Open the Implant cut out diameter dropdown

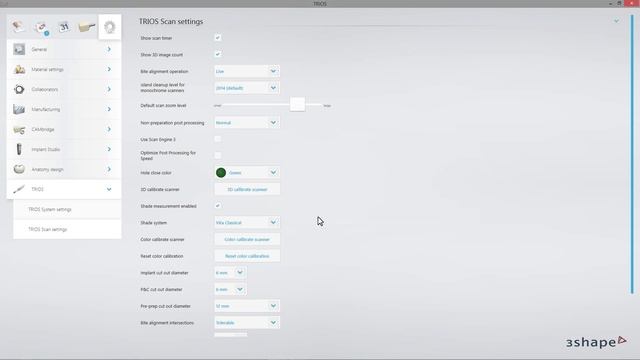tap(230, 272)
